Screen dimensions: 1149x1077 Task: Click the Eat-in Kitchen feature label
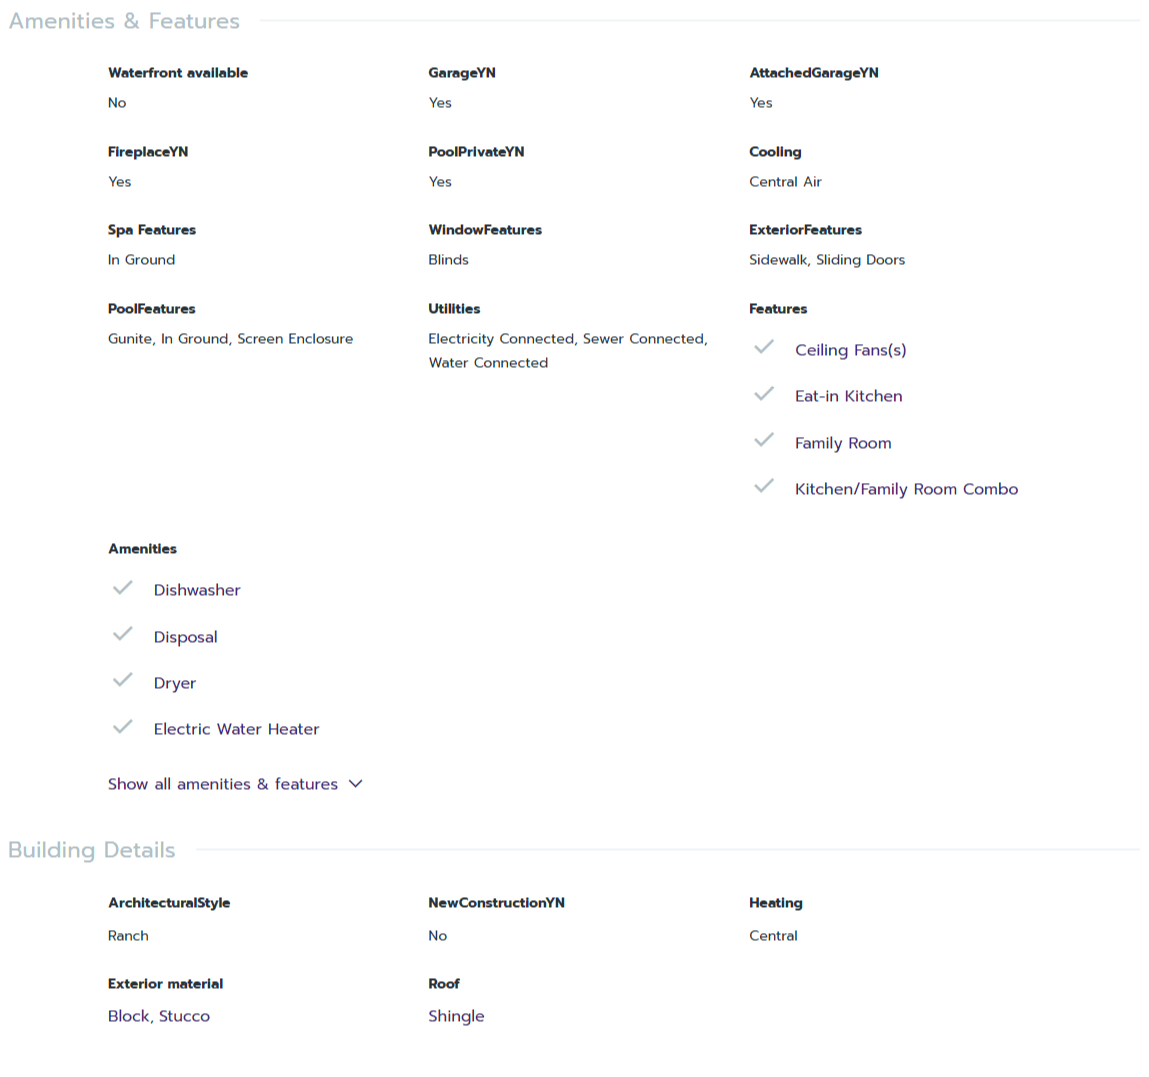[x=848, y=396]
